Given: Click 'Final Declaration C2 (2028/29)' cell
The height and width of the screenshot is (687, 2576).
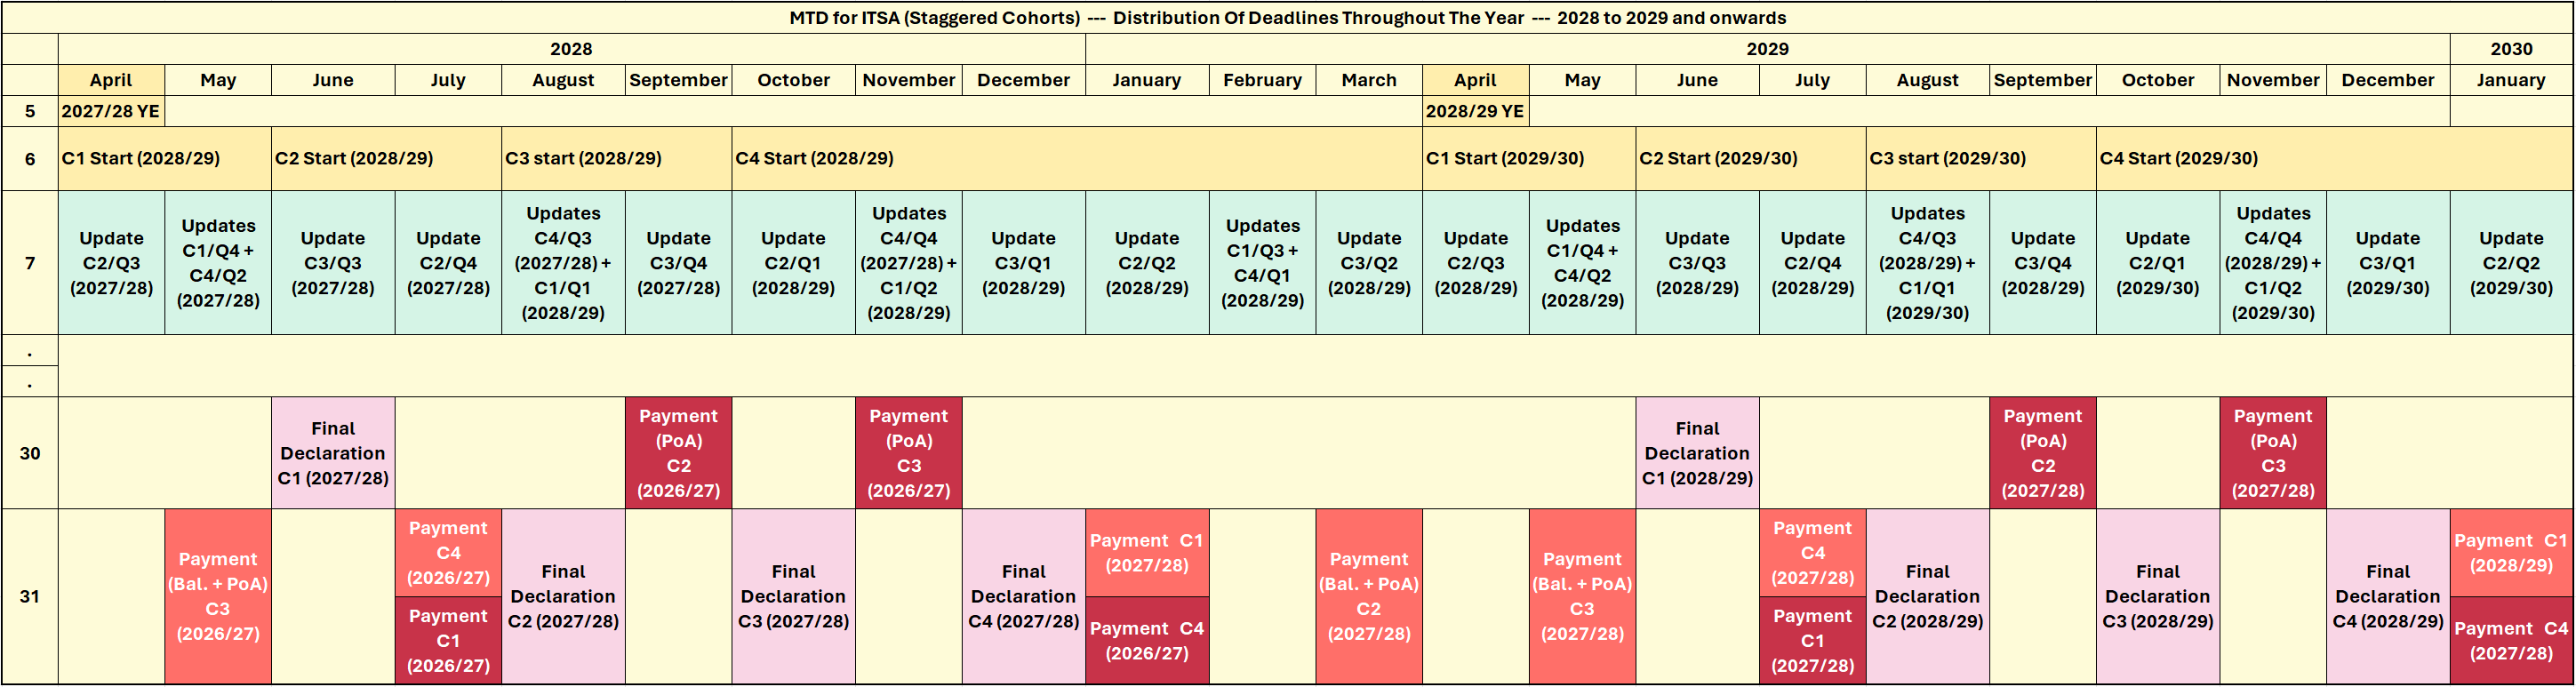Looking at the screenshot, I should pos(1927,596).
